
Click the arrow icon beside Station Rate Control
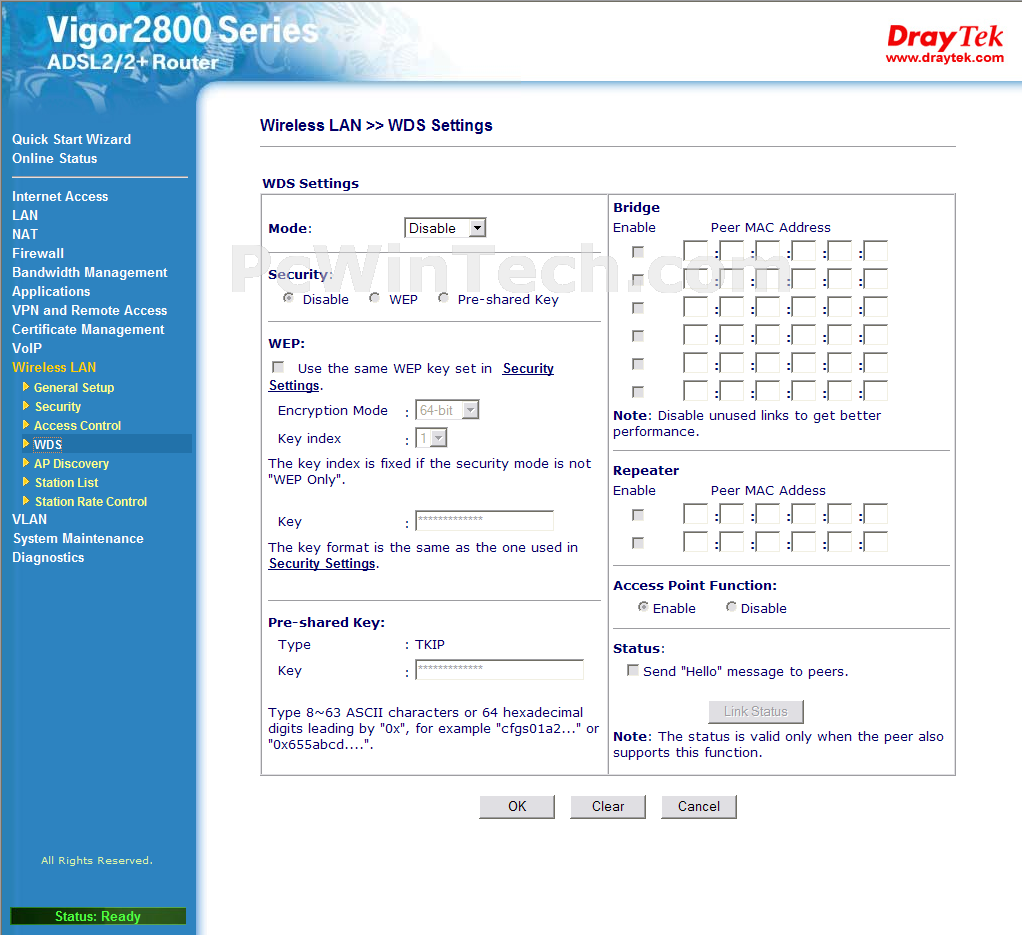click(26, 501)
